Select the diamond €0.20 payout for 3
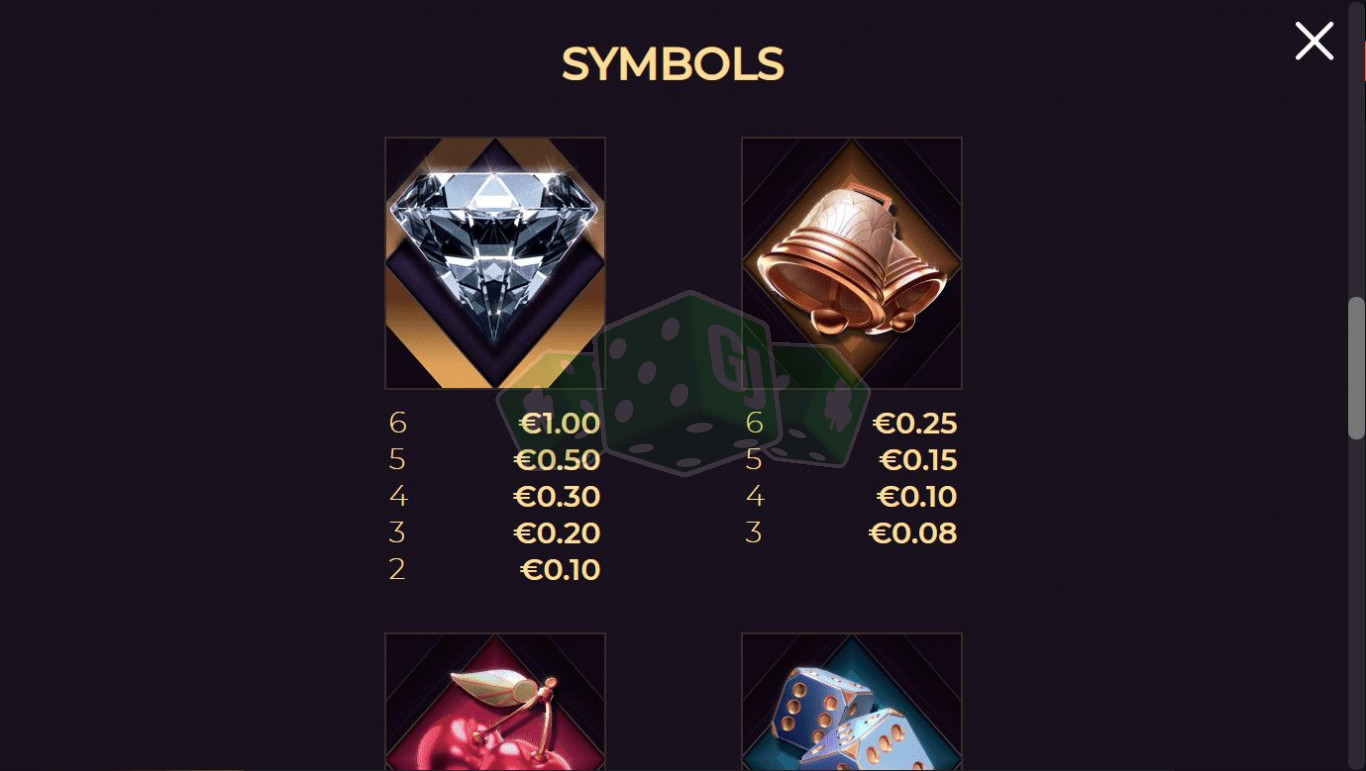This screenshot has width=1366, height=771. [557, 533]
